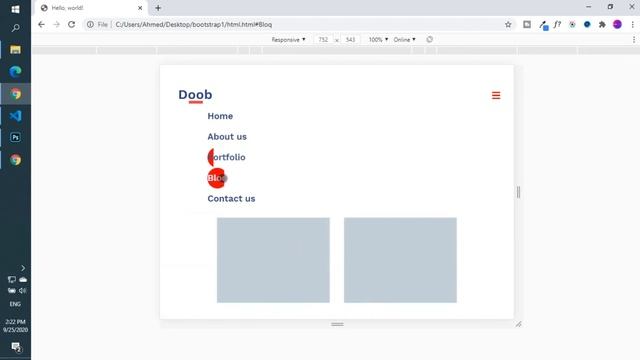Close the Hello, world! tab
640x360 pixels.
[140, 8]
